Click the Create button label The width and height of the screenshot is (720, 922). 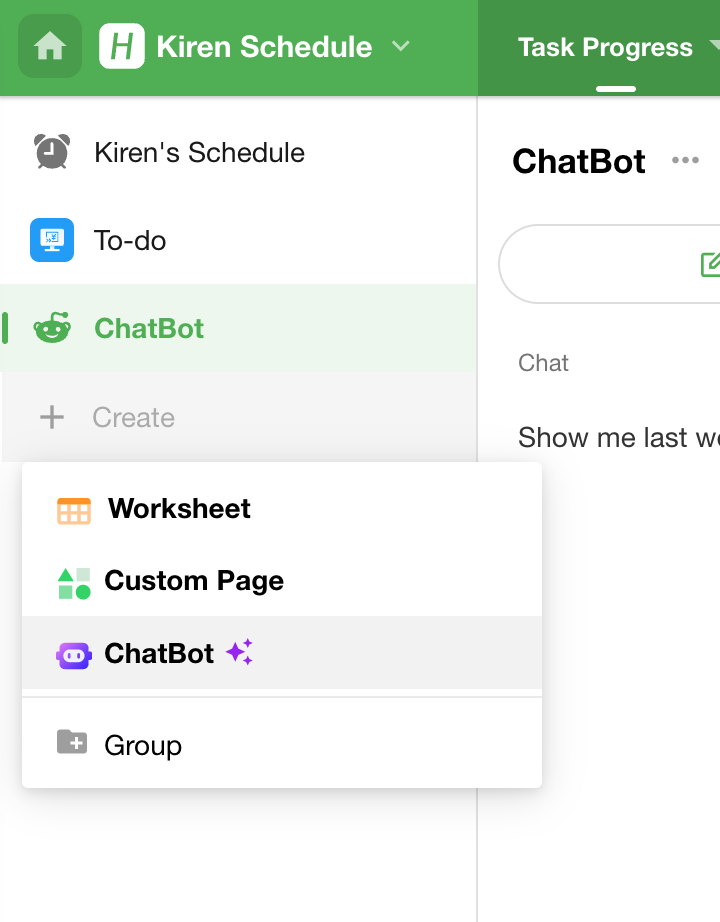click(x=133, y=418)
